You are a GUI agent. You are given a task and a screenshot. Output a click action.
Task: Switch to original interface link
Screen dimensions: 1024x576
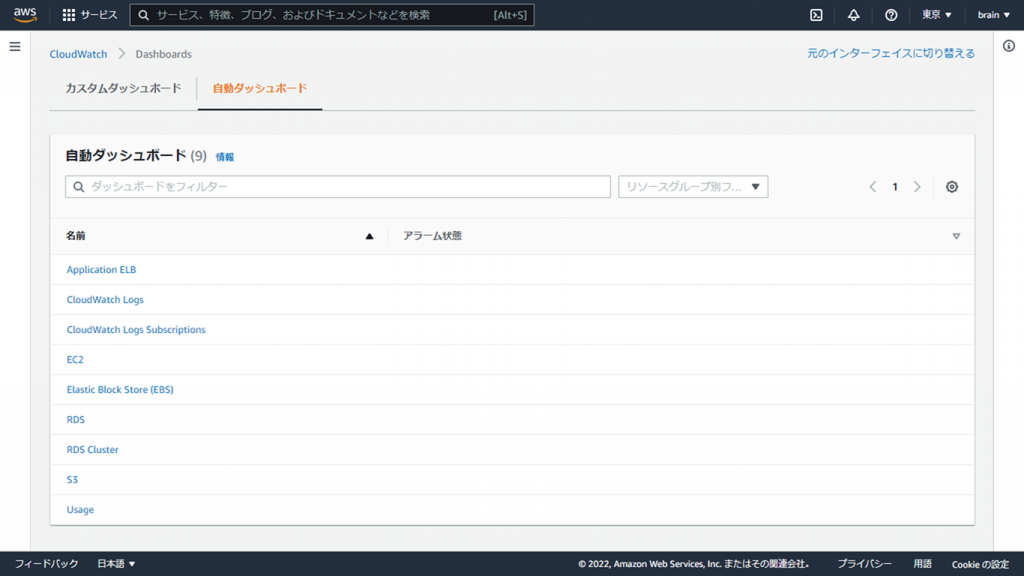click(891, 54)
